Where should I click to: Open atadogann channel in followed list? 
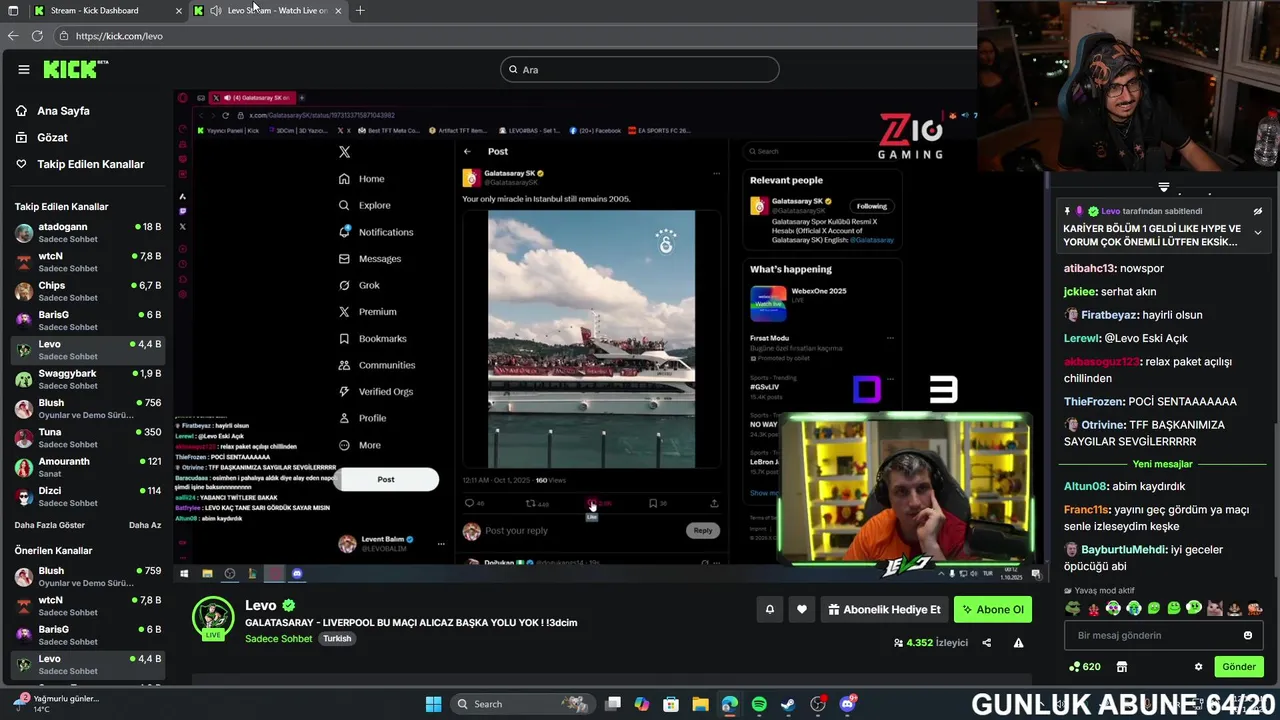[88, 232]
